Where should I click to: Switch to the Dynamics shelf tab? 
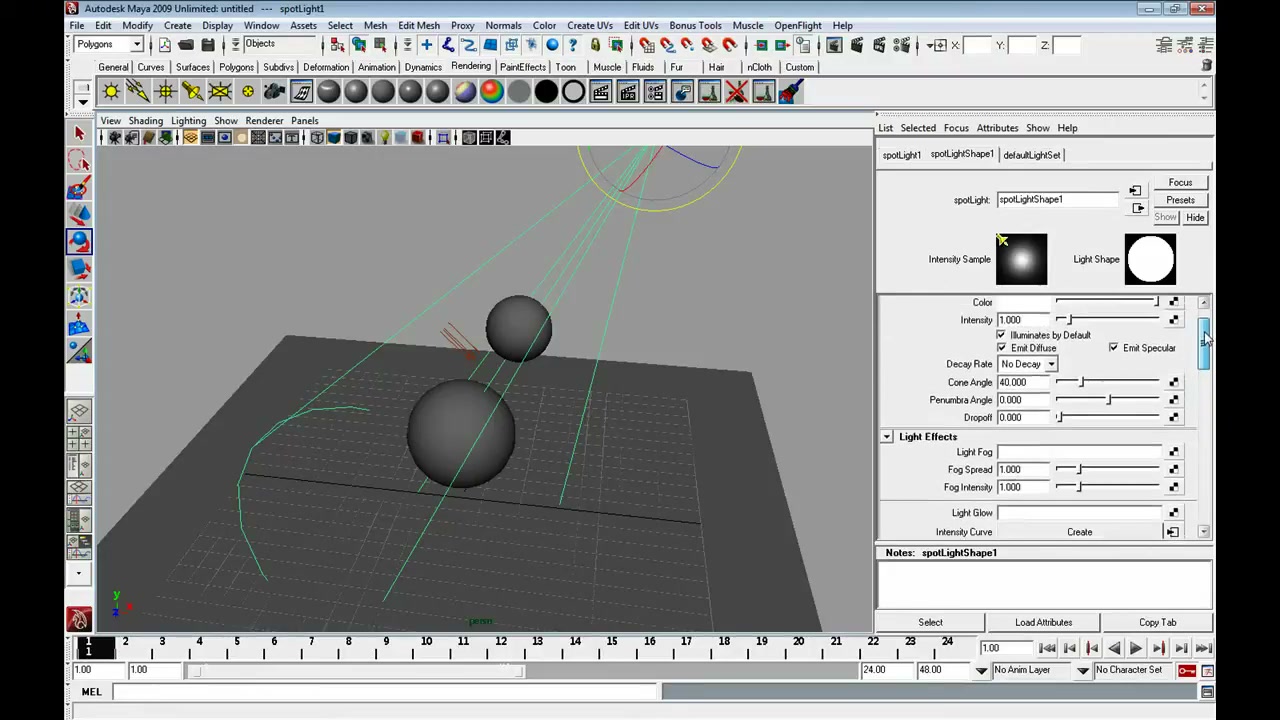[423, 67]
